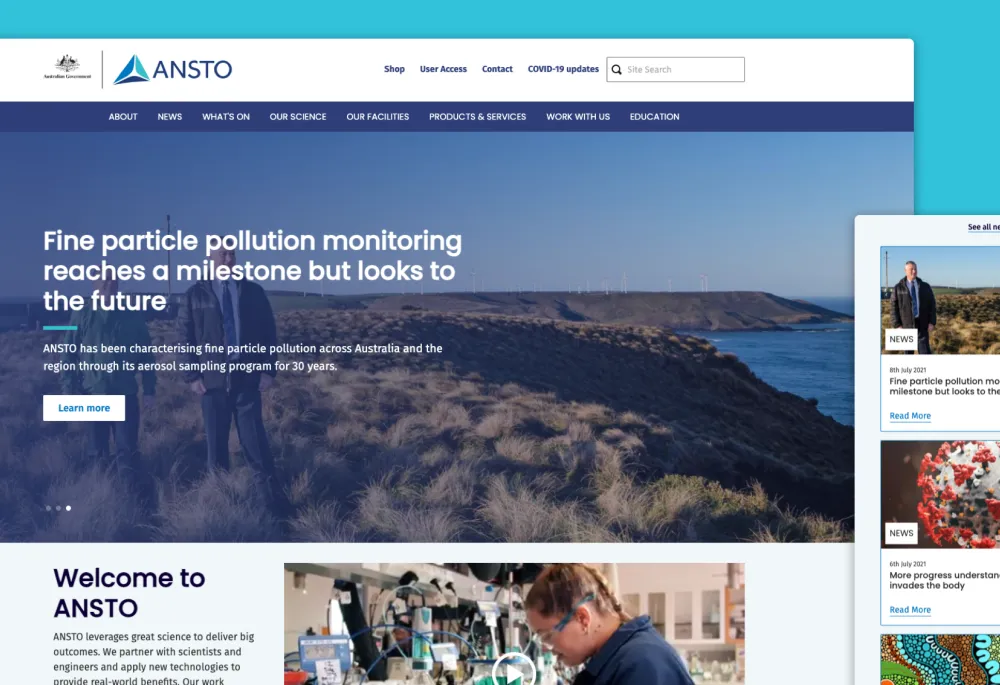The image size is (1000, 685).
Task: Open COVID-19 updates link
Action: point(563,70)
